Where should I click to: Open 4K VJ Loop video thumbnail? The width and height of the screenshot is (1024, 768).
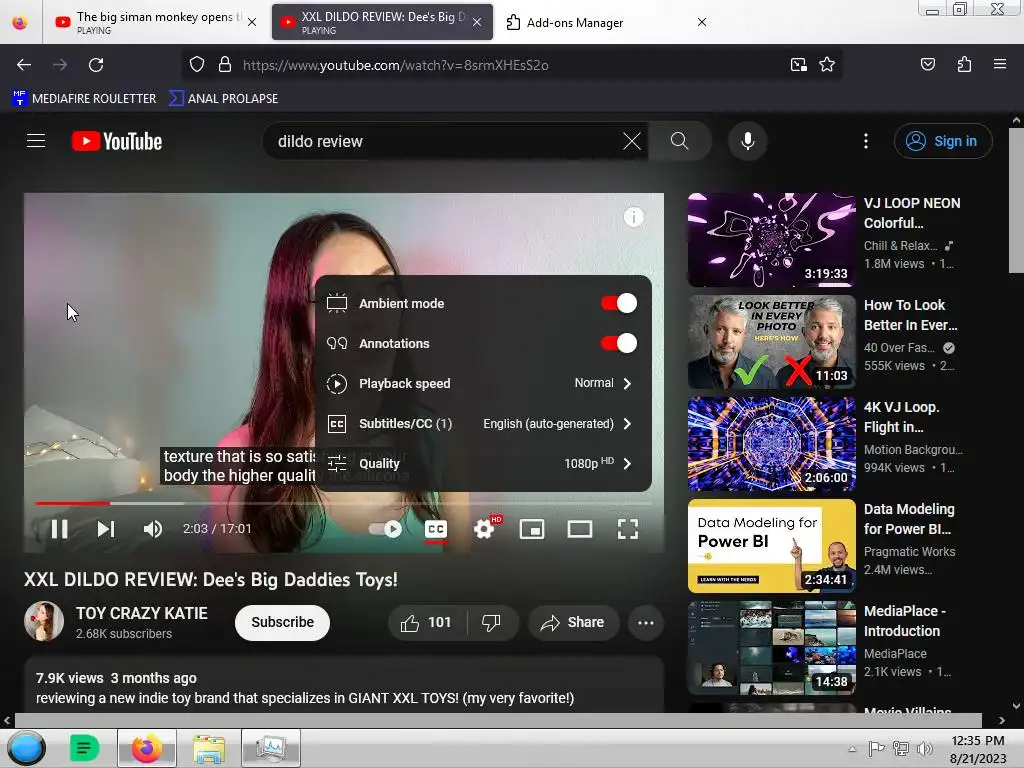(x=771, y=443)
